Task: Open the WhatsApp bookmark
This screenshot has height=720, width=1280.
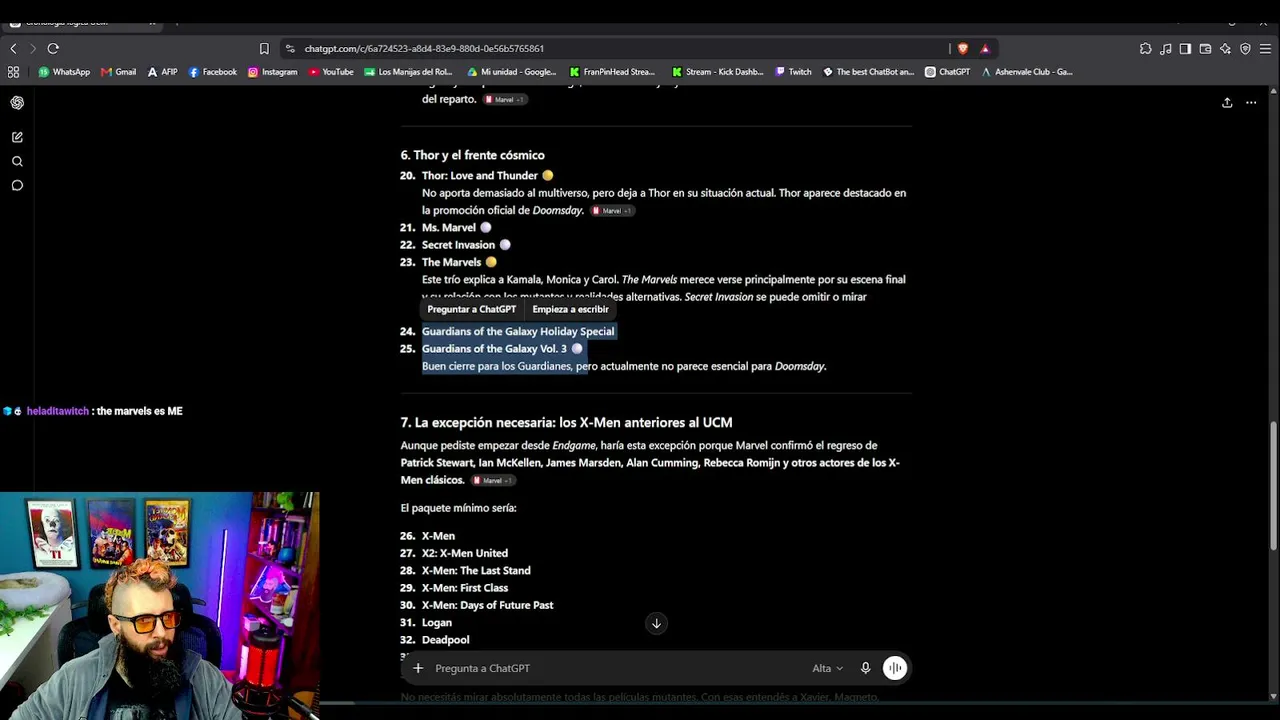Action: (x=64, y=72)
